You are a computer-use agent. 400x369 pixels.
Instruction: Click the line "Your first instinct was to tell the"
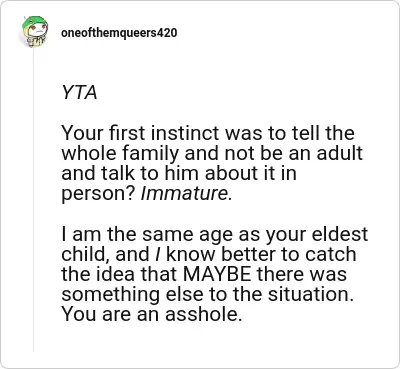click(x=208, y=133)
